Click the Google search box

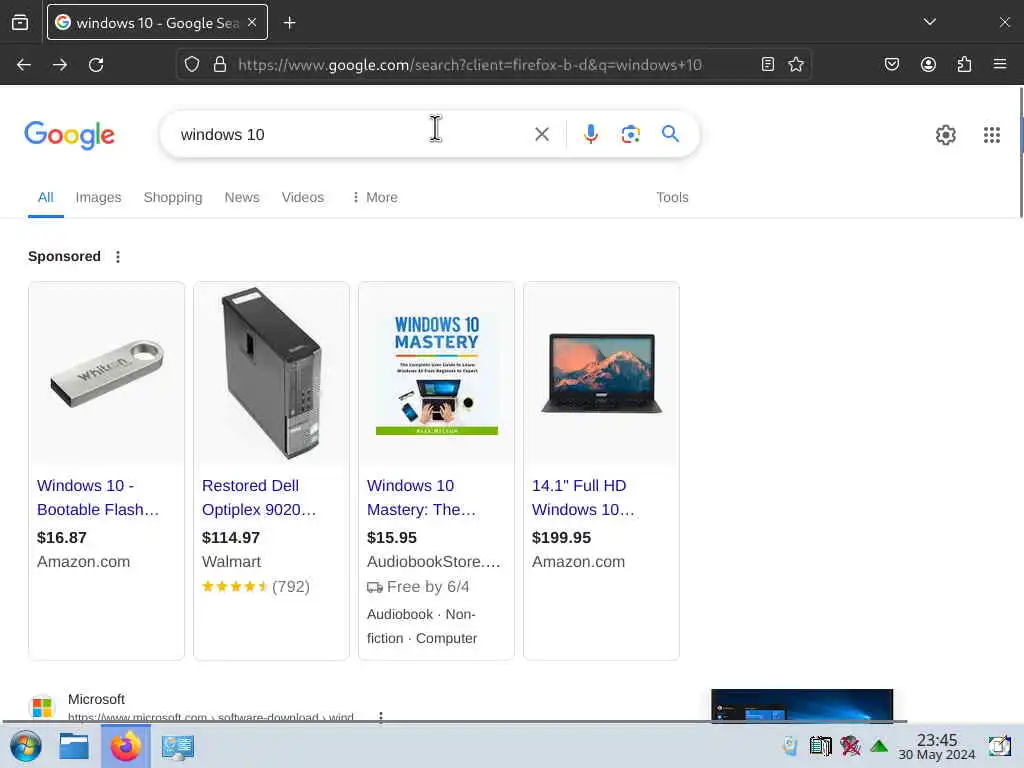point(353,135)
